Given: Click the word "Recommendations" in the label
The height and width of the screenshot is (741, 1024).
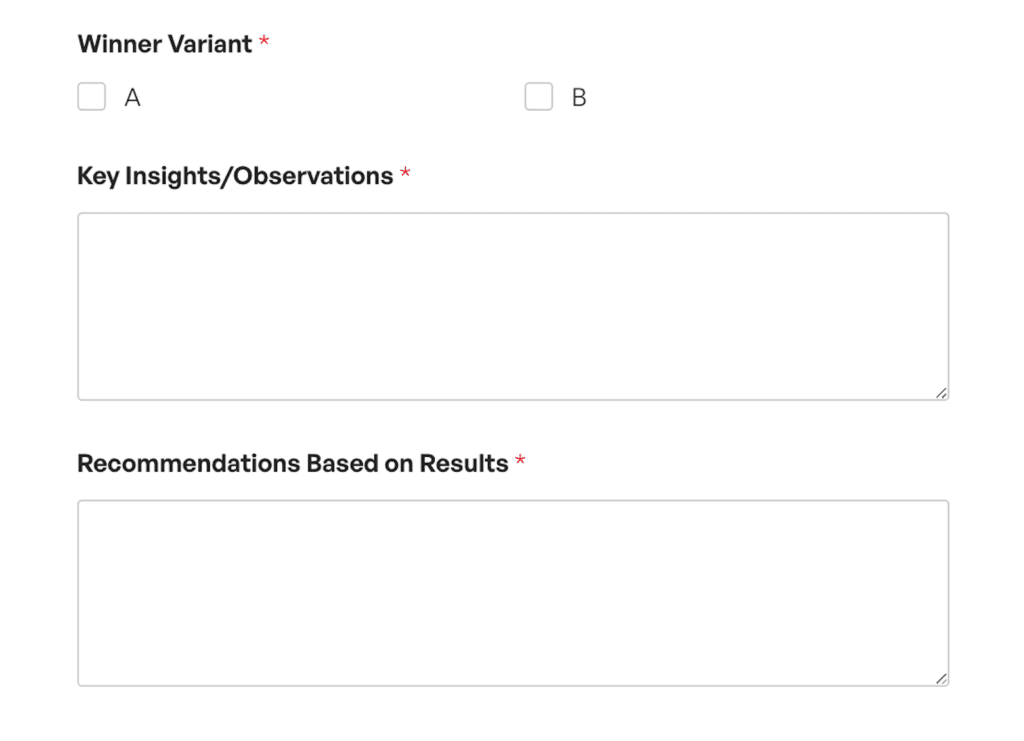Looking at the screenshot, I should [x=189, y=464].
